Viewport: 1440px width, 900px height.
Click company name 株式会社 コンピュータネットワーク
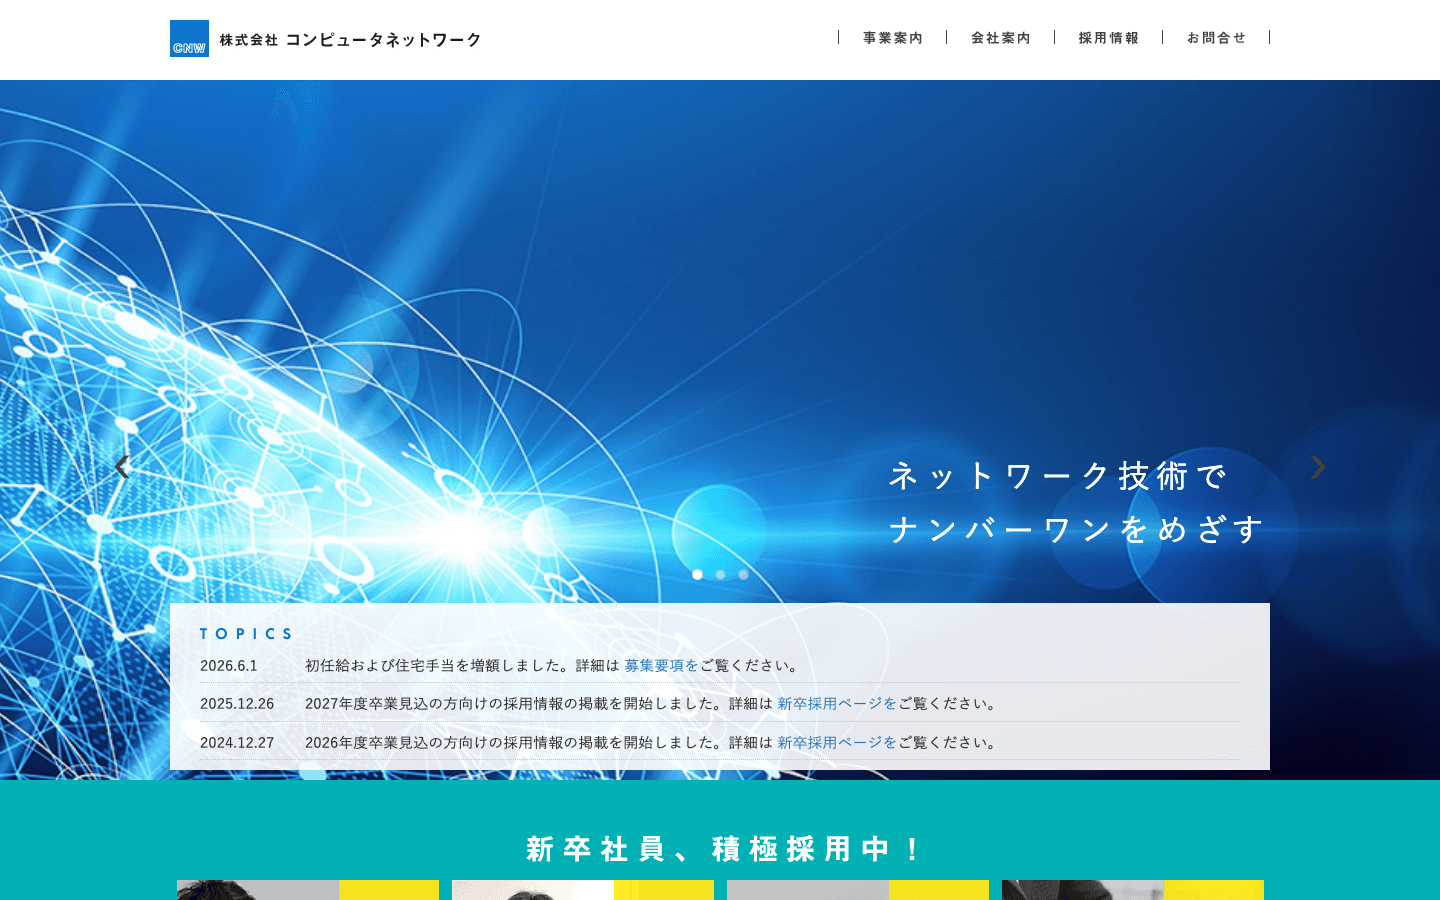(350, 40)
